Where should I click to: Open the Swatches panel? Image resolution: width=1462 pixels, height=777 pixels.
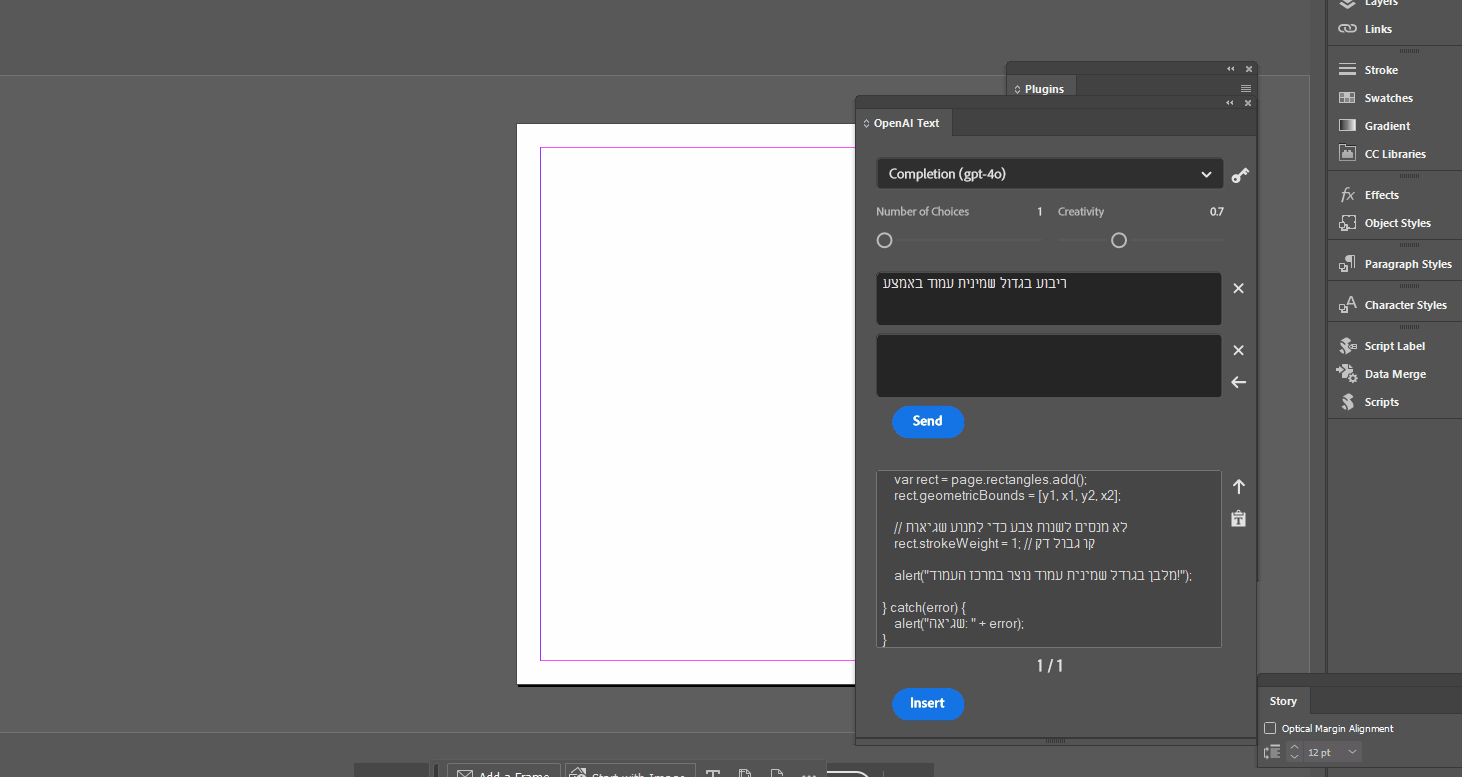1388,98
